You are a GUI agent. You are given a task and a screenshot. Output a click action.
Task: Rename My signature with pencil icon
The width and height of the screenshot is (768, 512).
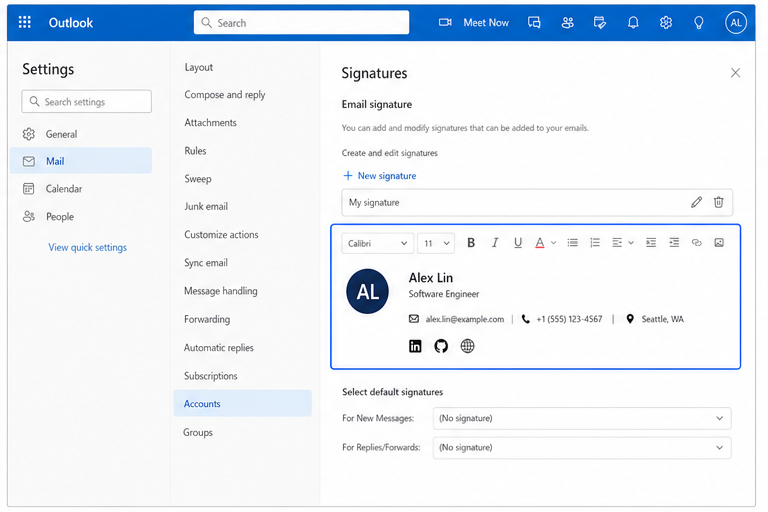pyautogui.click(x=696, y=202)
